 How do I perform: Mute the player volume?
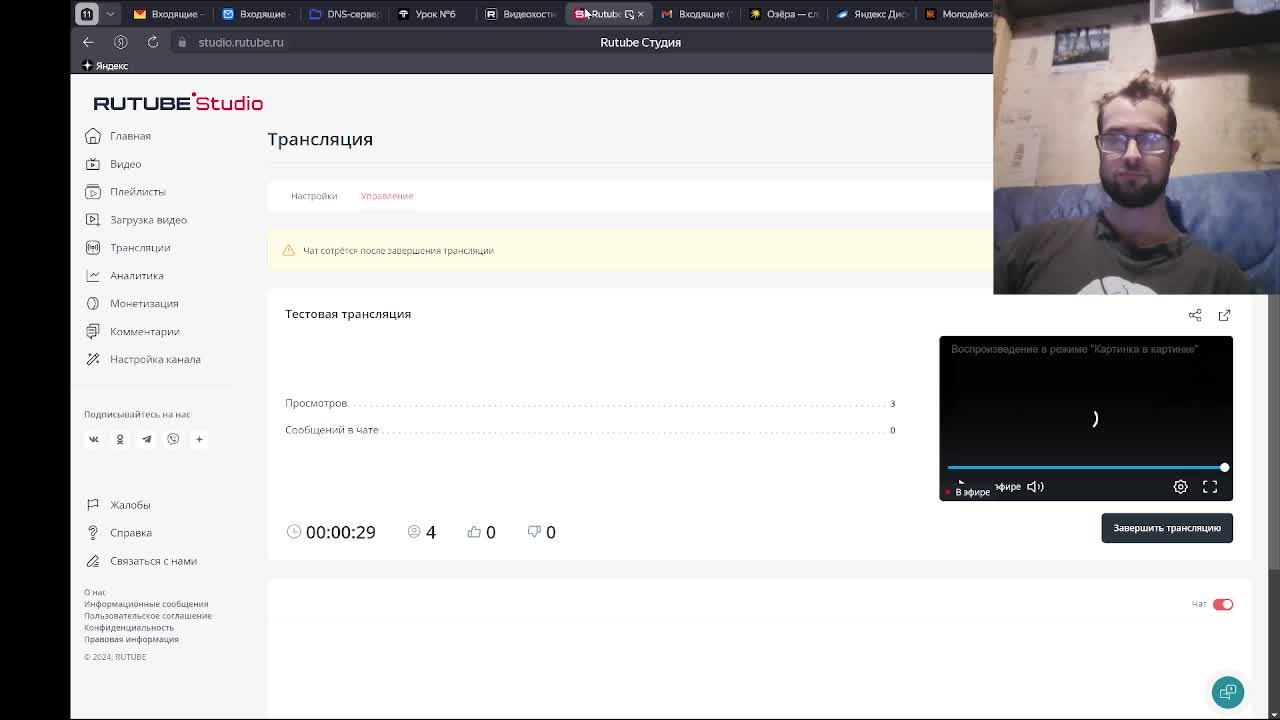pos(1035,487)
